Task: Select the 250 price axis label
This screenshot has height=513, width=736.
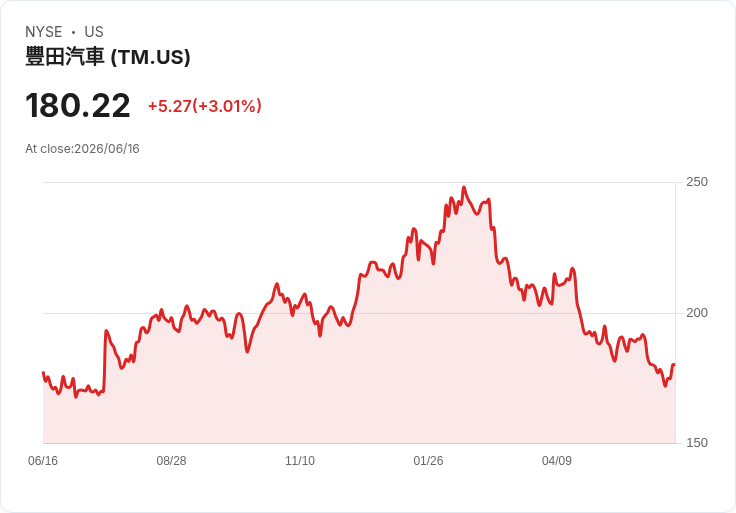Action: coord(697,182)
